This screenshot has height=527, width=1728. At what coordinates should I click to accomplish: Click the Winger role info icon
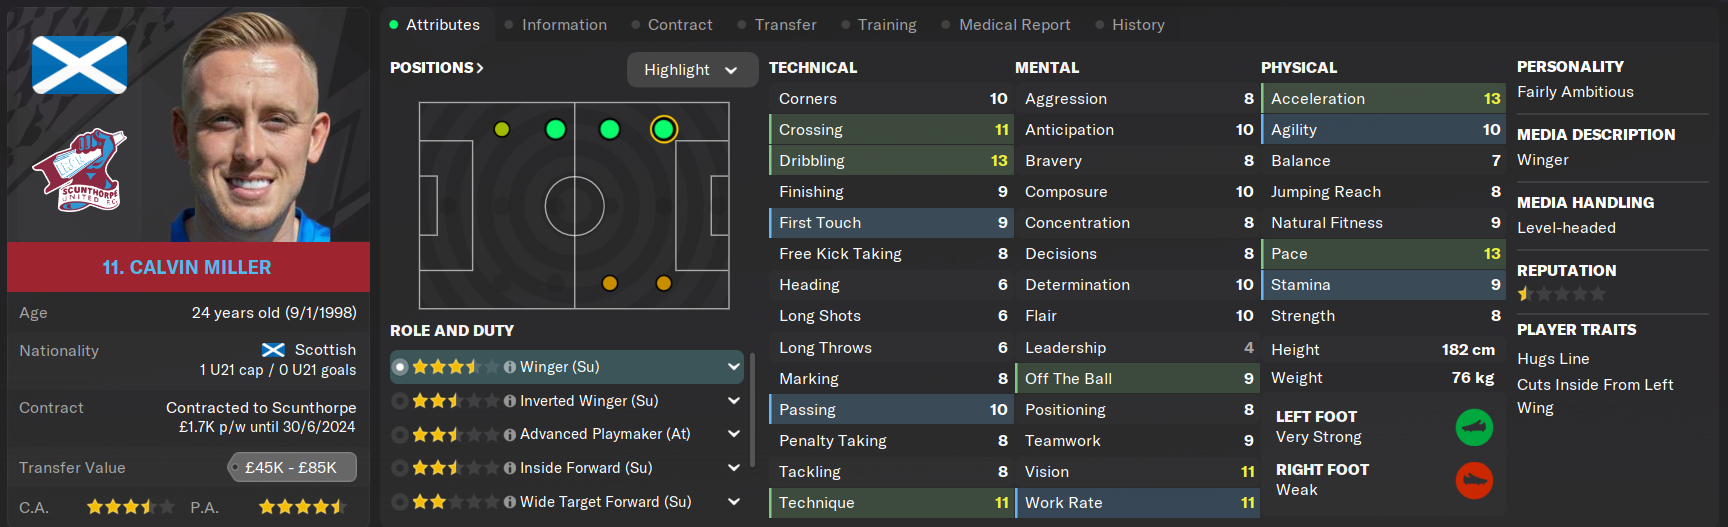pos(510,367)
